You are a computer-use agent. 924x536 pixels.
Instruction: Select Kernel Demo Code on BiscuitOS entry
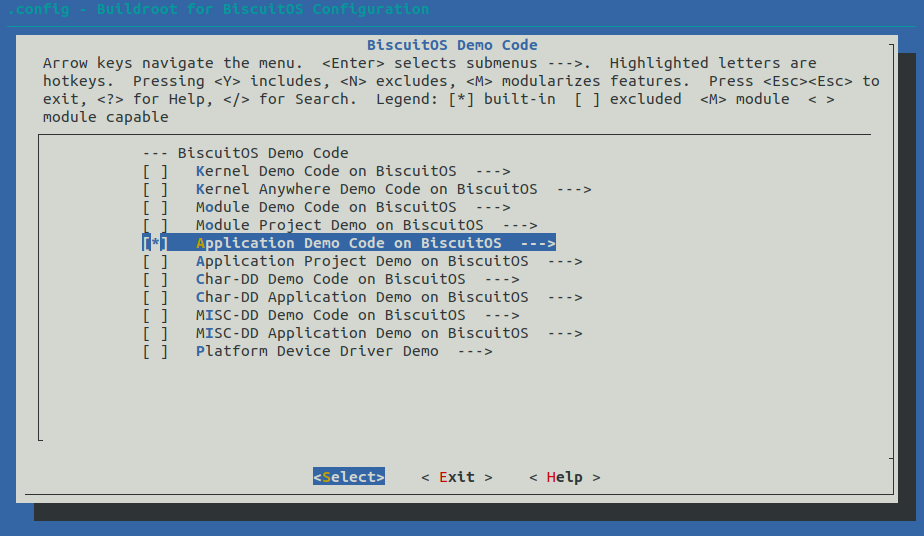(x=326, y=171)
